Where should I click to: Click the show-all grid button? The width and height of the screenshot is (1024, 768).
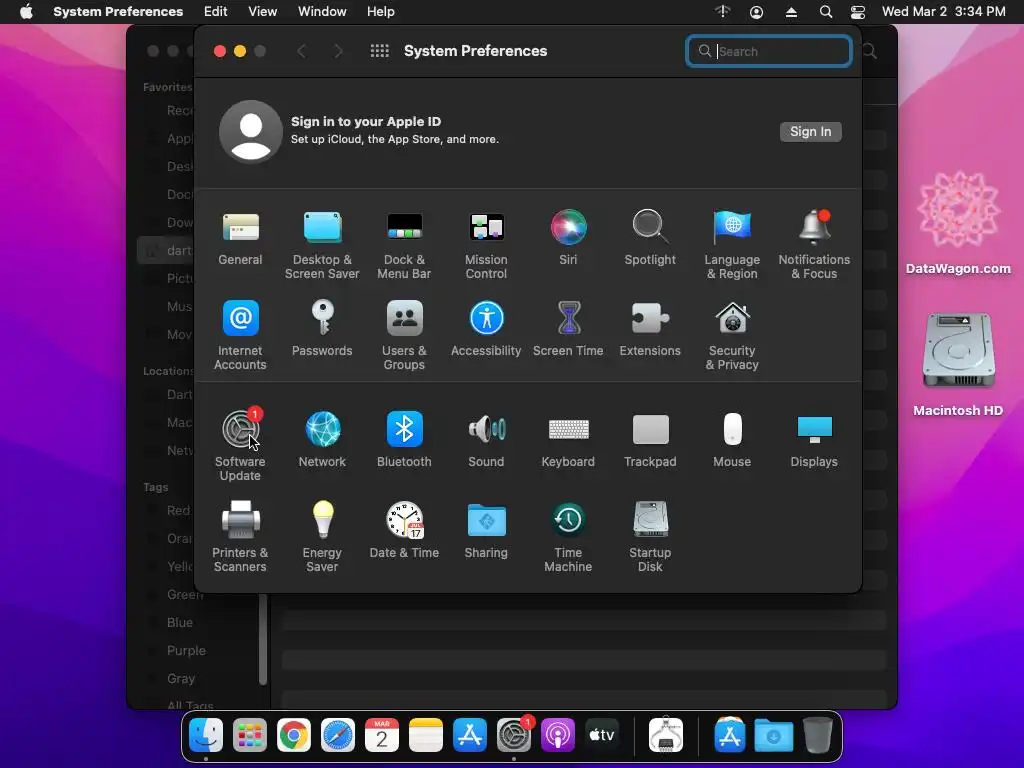(x=379, y=51)
